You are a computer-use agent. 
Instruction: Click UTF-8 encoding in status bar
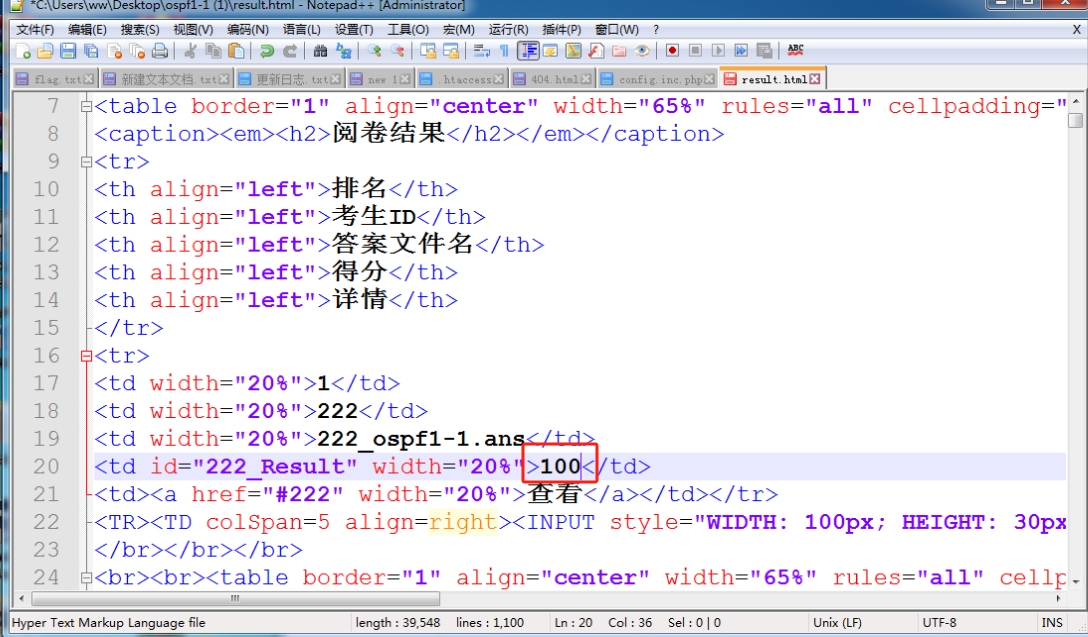tap(939, 622)
